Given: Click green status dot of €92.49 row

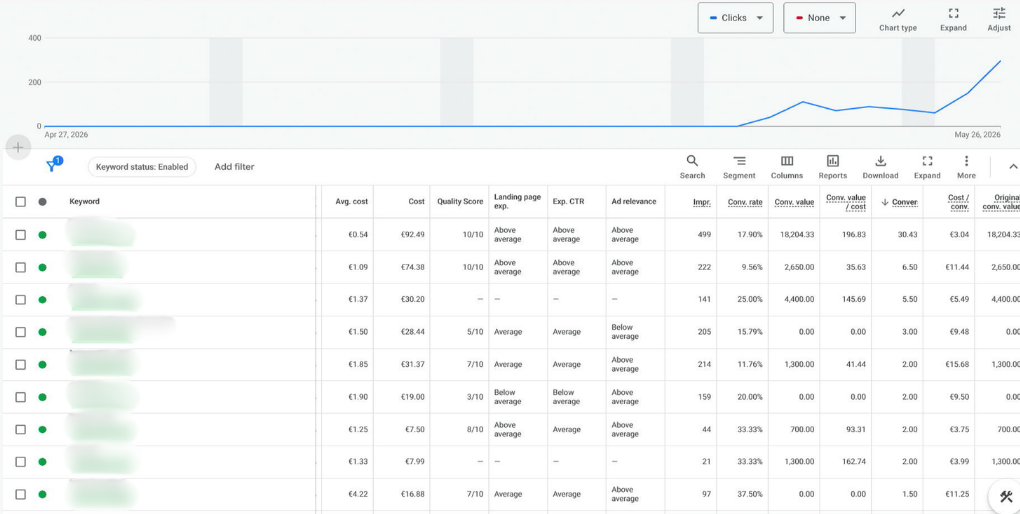Looking at the screenshot, I should [x=42, y=235].
